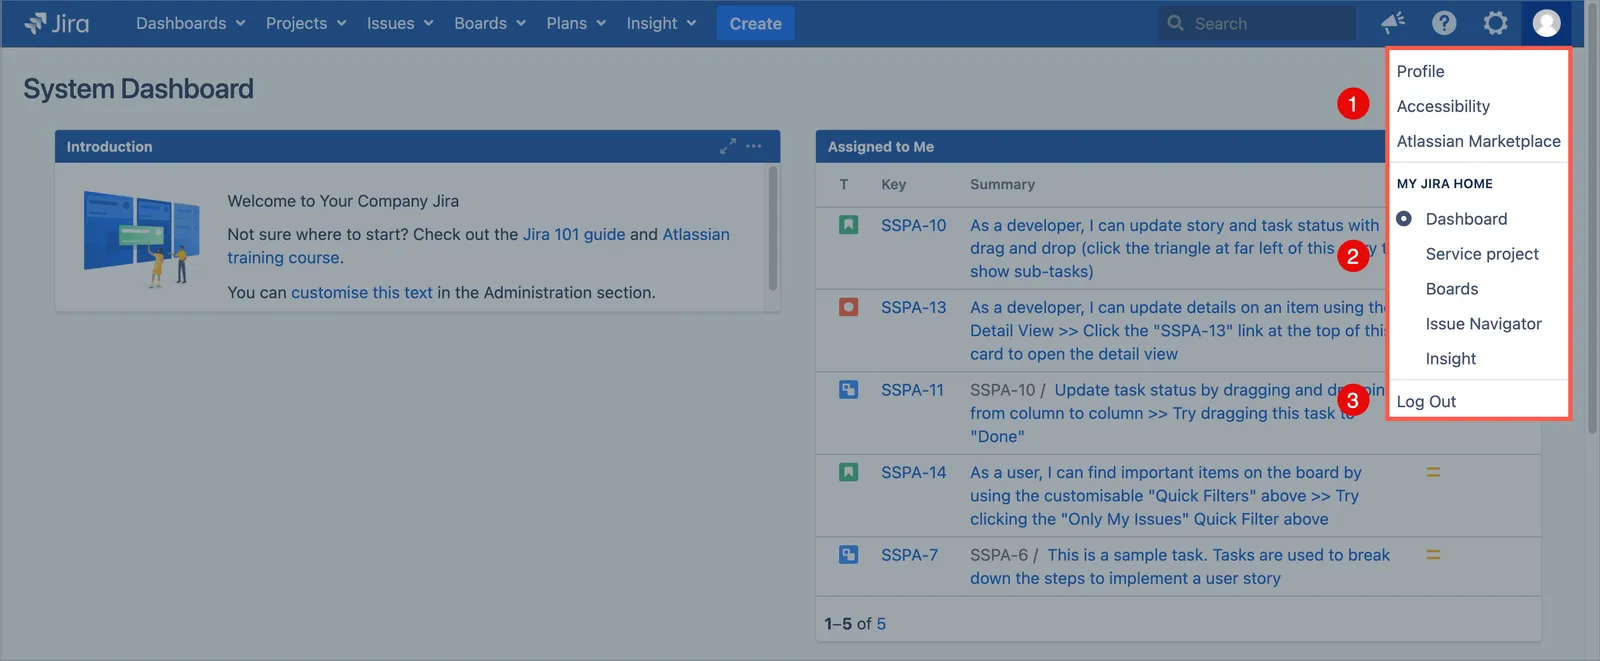
Task: Click medium priority icon for SSPA-14
Action: [x=1433, y=472]
